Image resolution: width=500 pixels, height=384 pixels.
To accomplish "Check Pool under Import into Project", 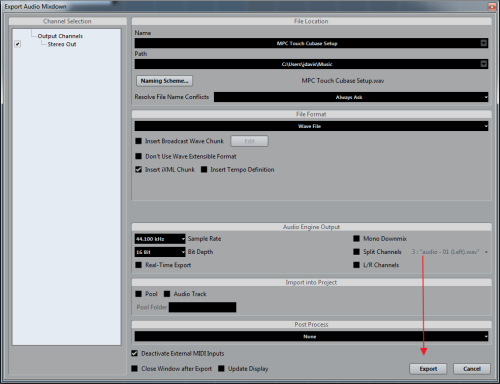I will point(138,294).
